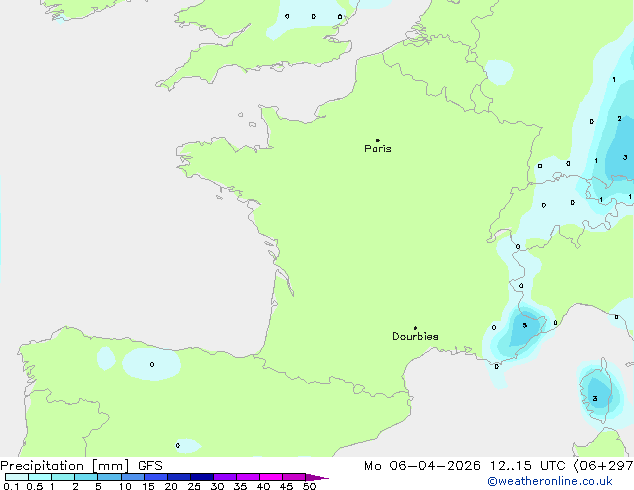Pick the 5–10 mm blue legend swatch
Image resolution: width=634 pixels, height=490 pixels.
[x=110, y=477]
